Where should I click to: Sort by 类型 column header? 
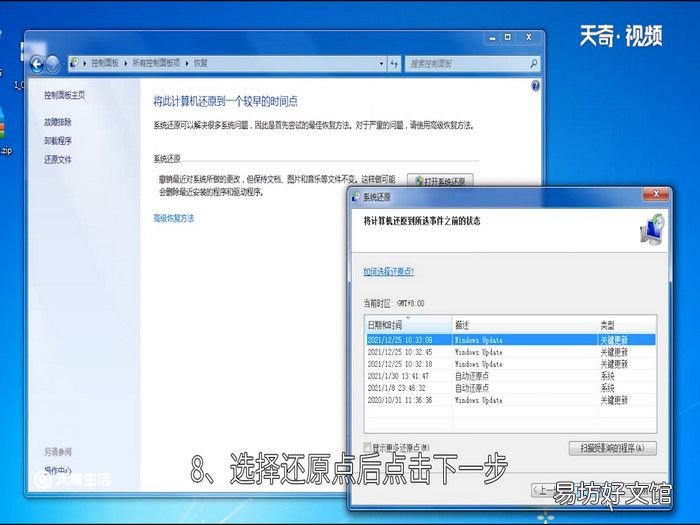[x=627, y=325]
